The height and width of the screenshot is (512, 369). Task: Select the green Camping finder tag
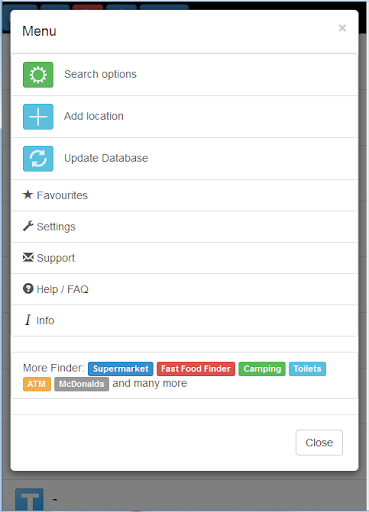tap(262, 369)
